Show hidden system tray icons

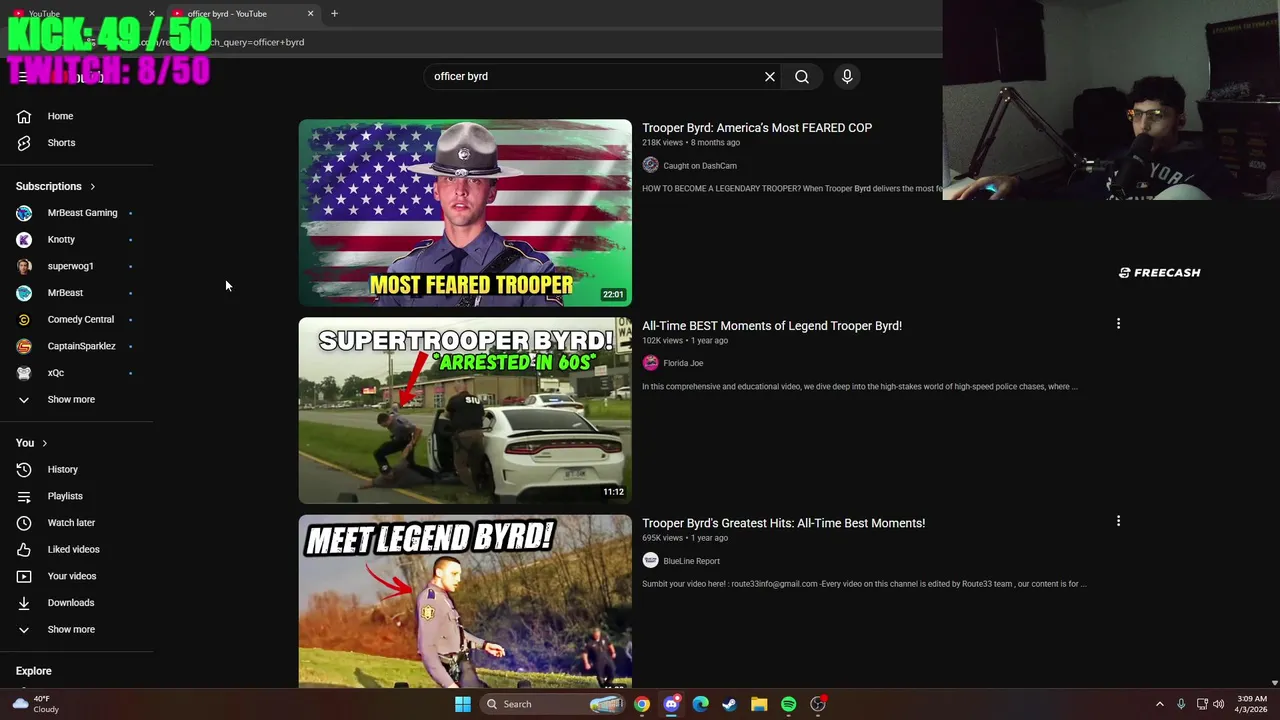pyautogui.click(x=1160, y=704)
